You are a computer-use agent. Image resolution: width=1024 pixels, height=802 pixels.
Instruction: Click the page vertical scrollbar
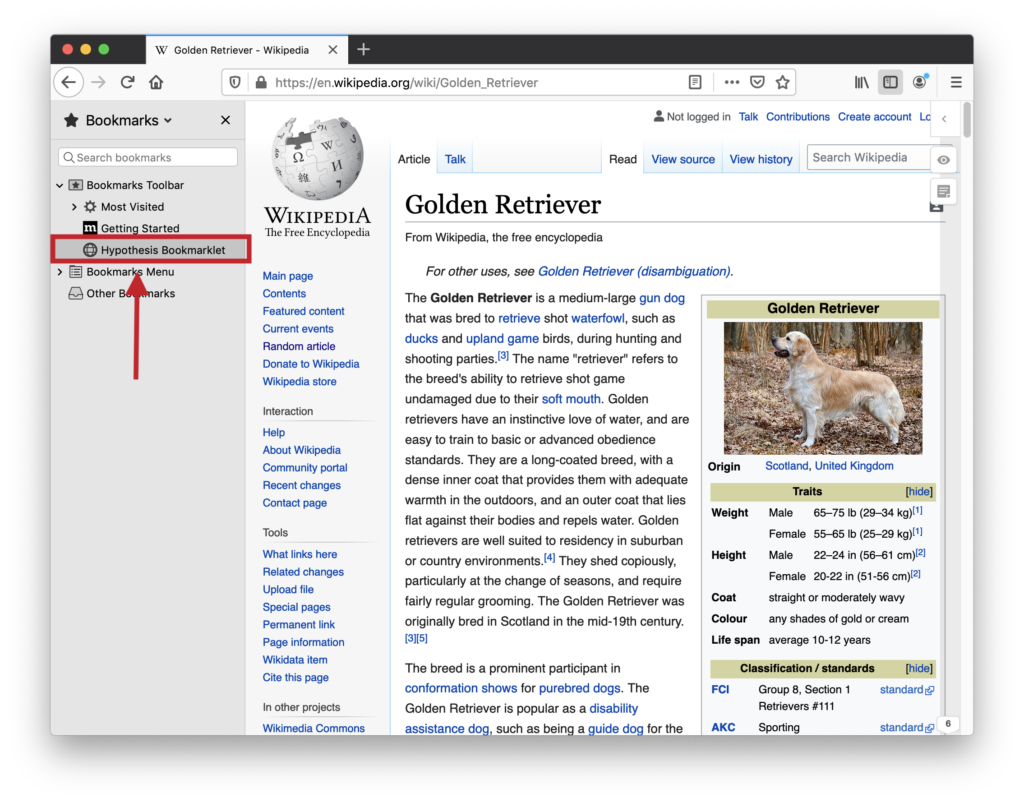tap(967, 120)
